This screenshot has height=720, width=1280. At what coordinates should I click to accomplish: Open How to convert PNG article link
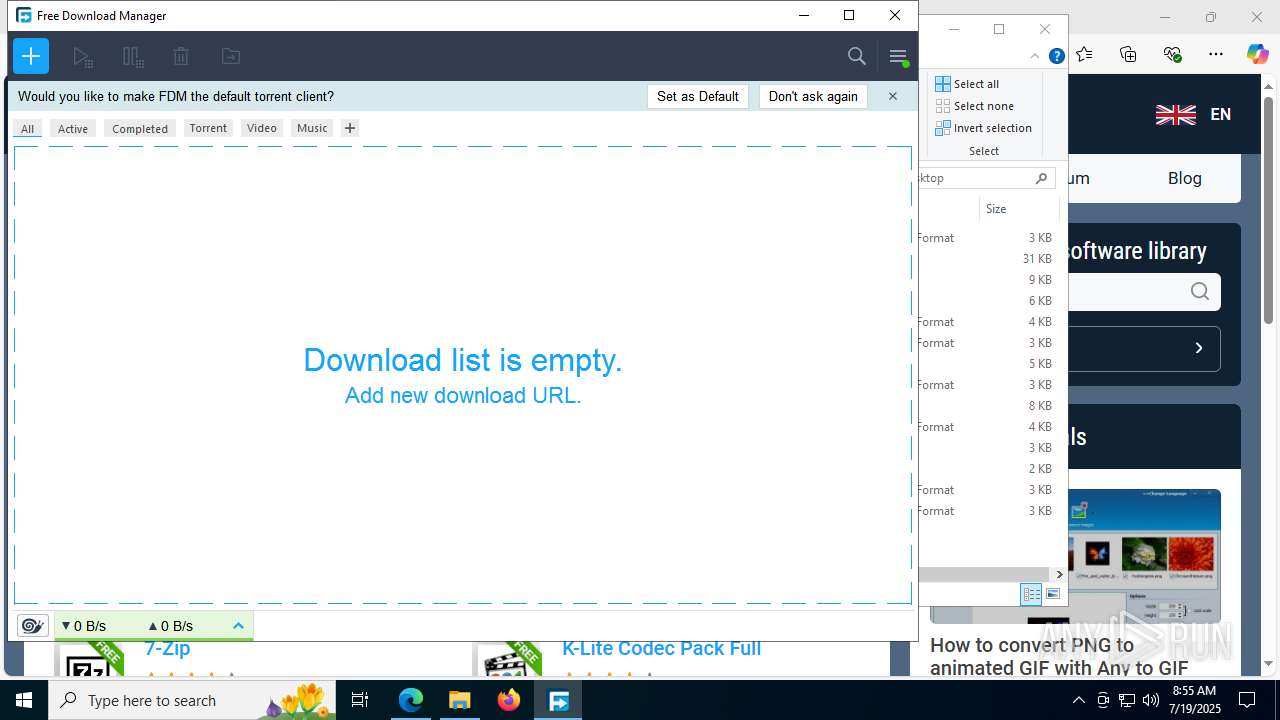click(1059, 656)
